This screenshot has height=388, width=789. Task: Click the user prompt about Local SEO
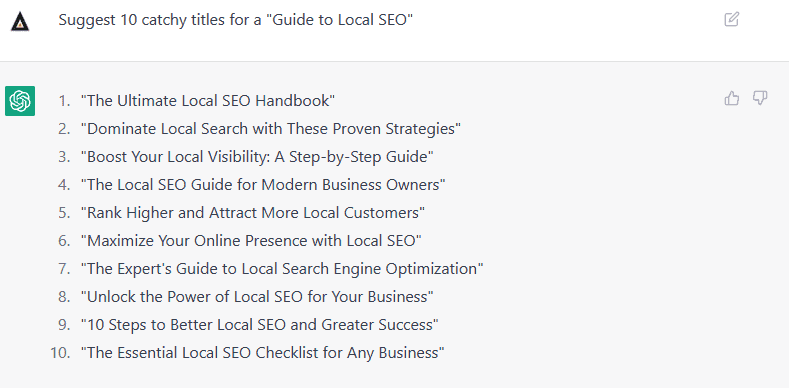[235, 20]
